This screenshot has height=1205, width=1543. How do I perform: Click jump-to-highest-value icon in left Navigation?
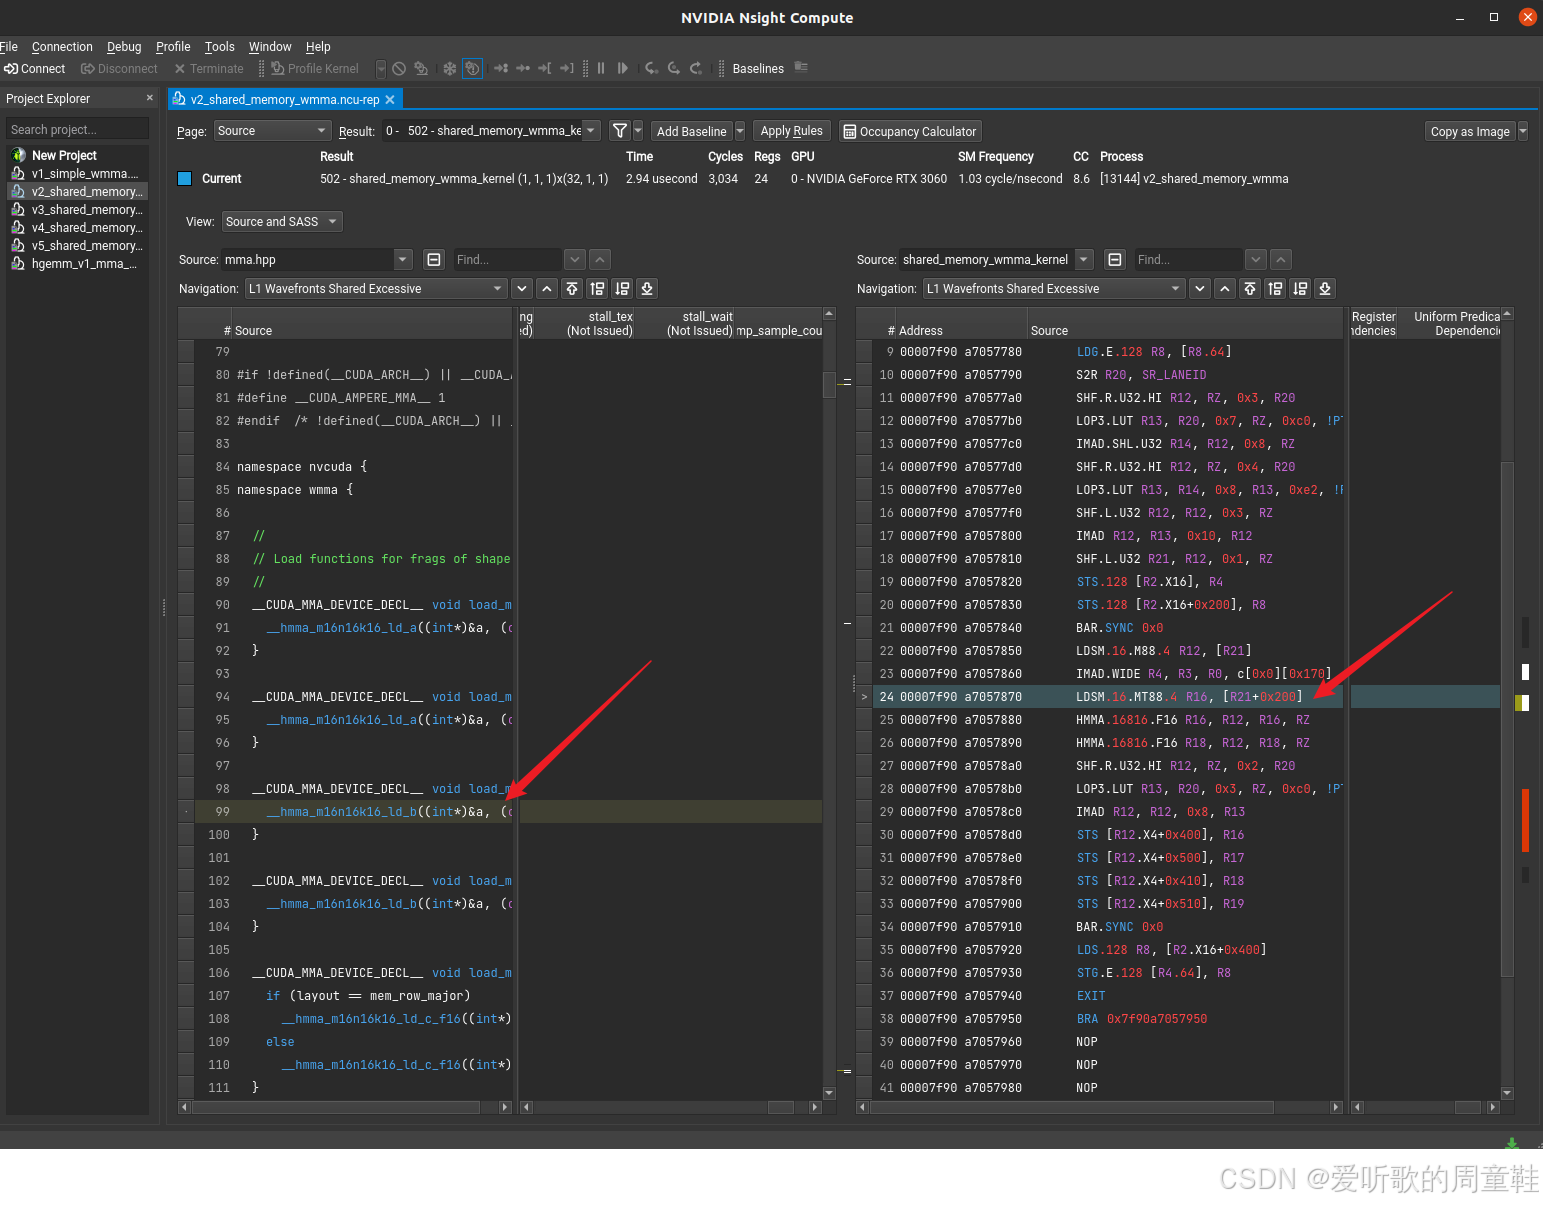(572, 289)
